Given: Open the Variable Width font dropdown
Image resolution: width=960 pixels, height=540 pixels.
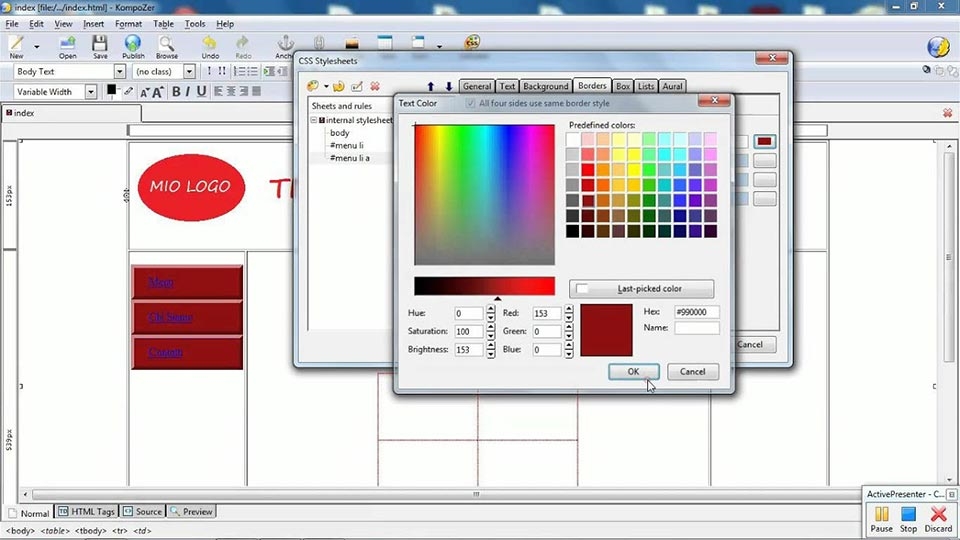Looking at the screenshot, I should (91, 92).
